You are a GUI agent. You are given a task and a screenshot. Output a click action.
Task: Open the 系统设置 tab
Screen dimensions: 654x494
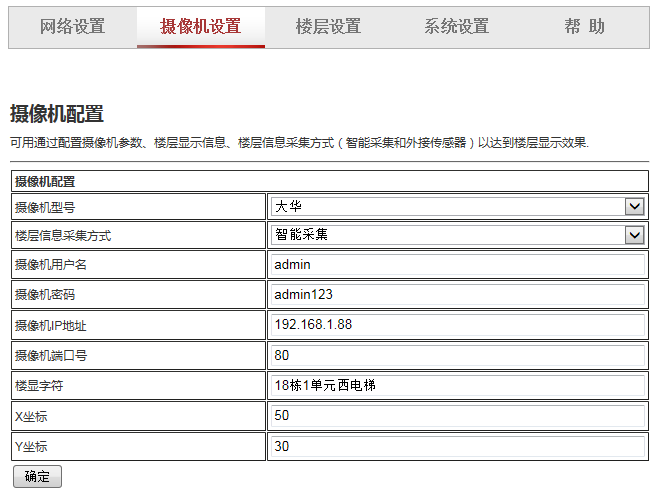click(x=457, y=27)
